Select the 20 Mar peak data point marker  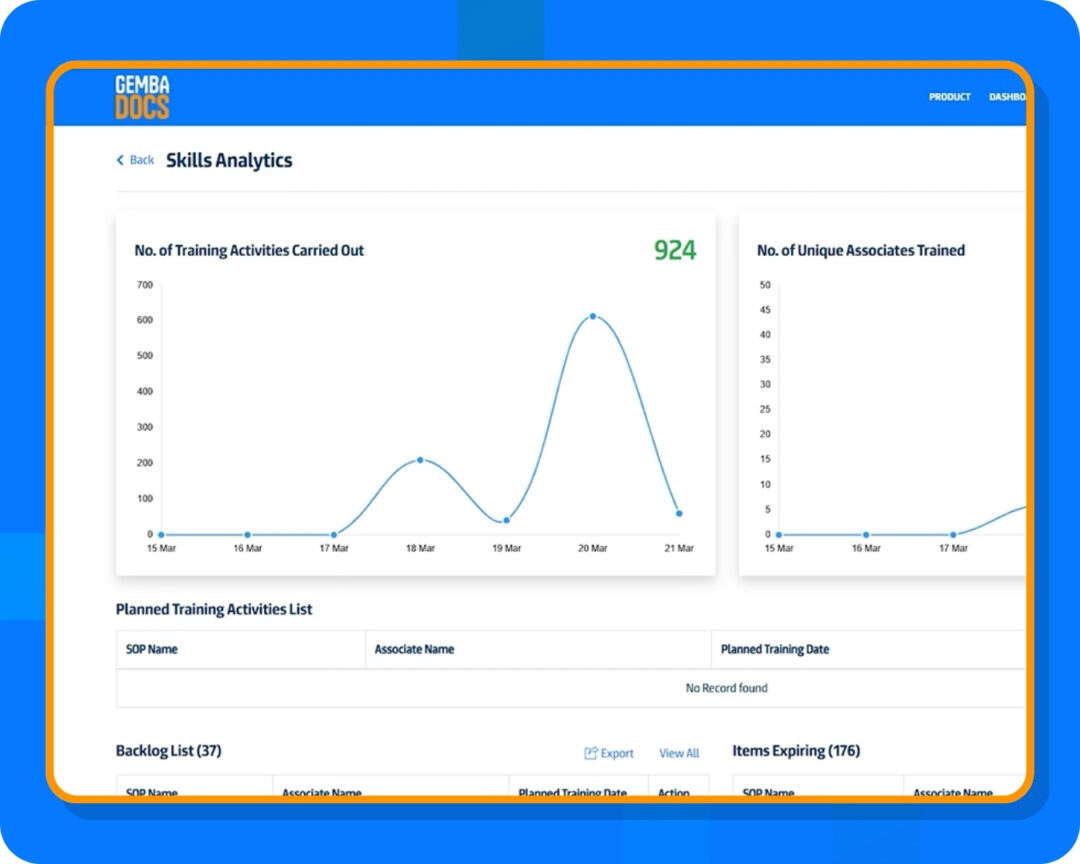[x=593, y=314]
